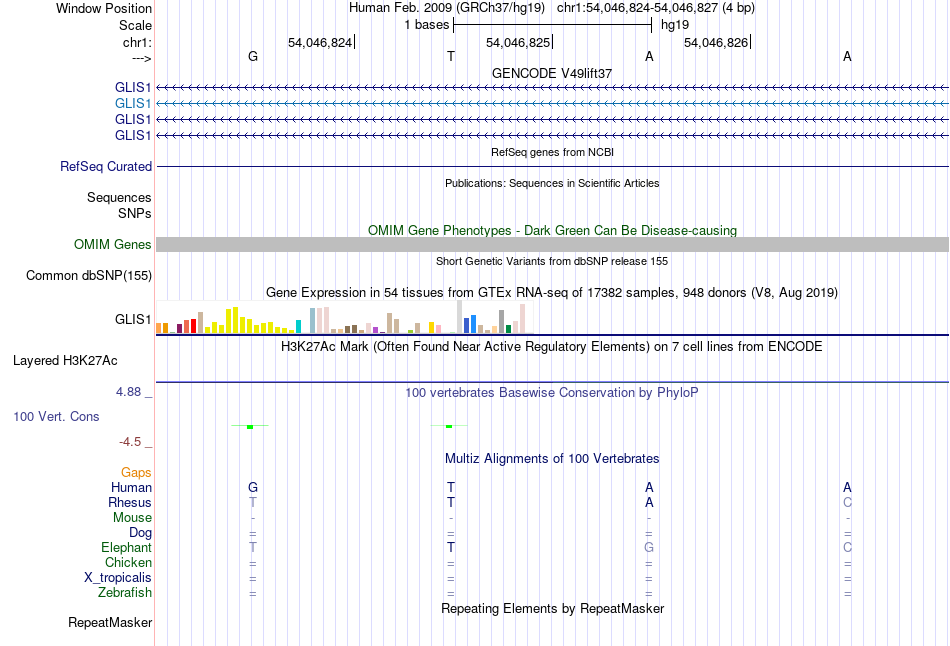
Task: Open 'Short Genetic Variants from dbSNP release 155'
Action: pos(552,261)
